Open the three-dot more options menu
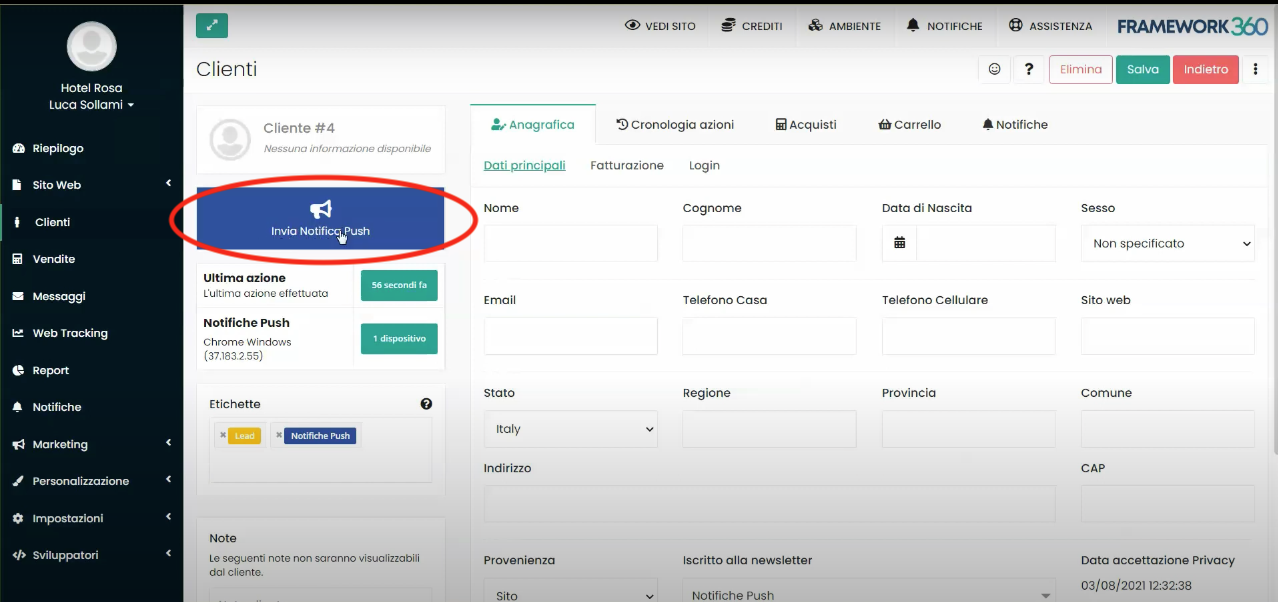This screenshot has height=602, width=1278. tap(1255, 69)
